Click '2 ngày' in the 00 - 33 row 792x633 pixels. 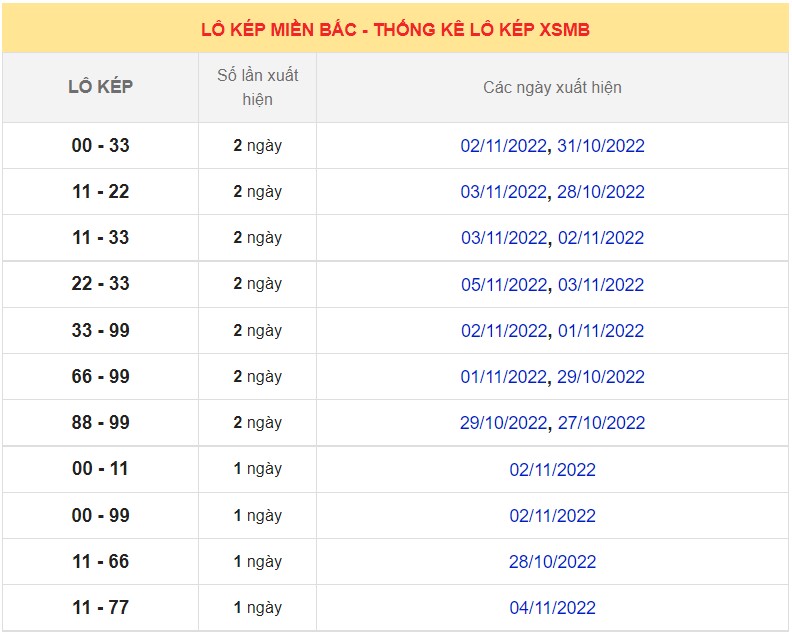[x=258, y=146]
